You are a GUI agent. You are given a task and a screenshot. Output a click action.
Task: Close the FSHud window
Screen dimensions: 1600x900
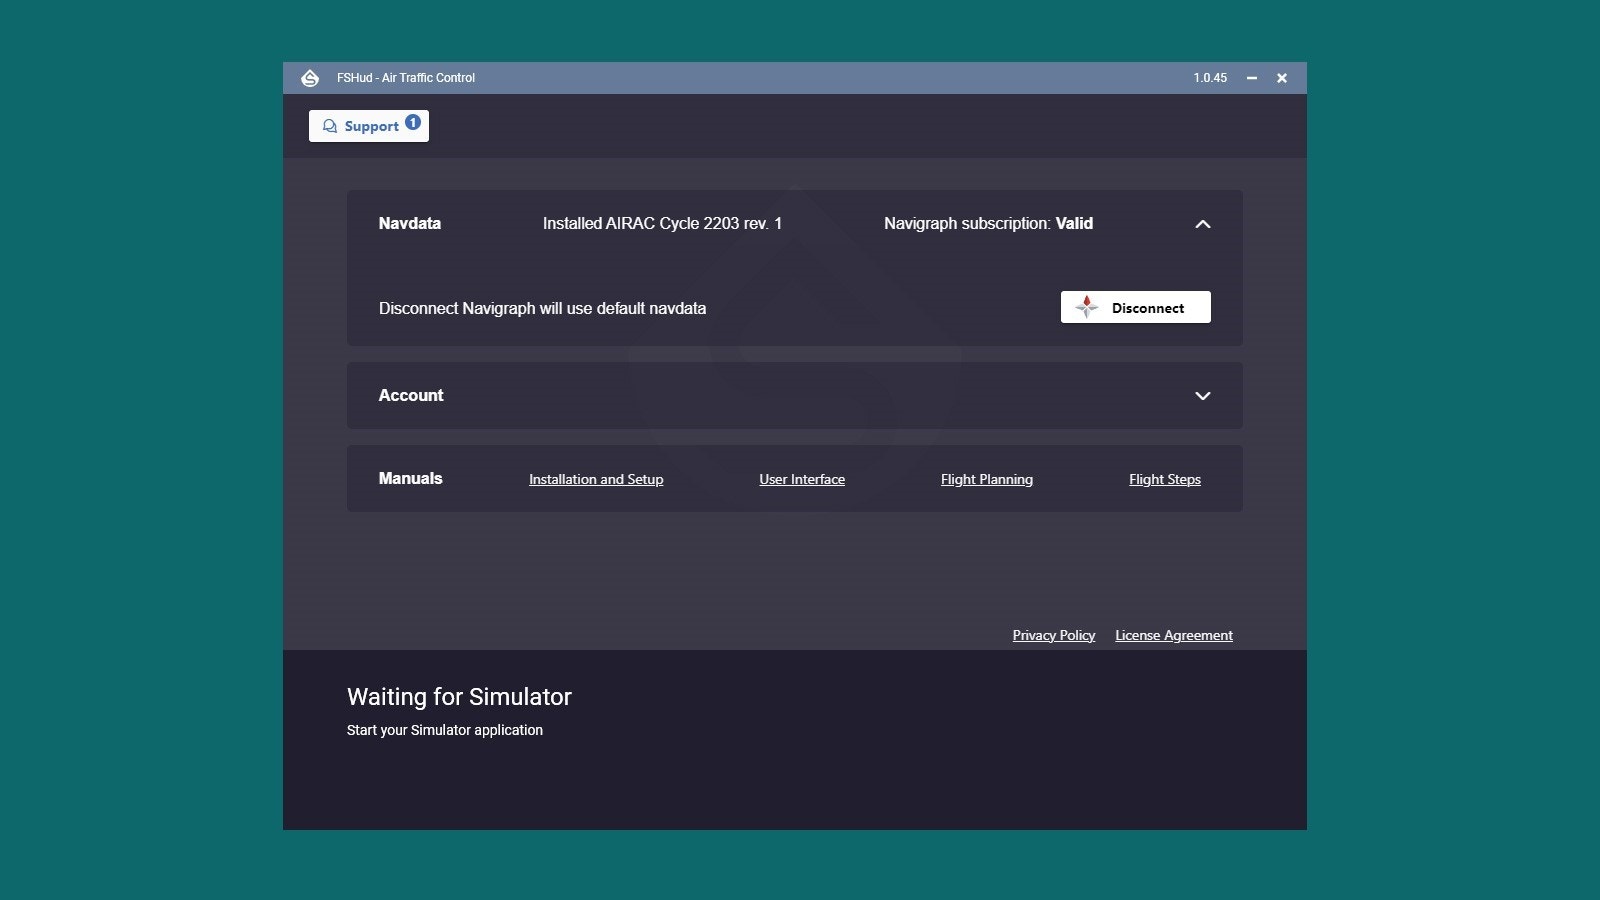(1281, 78)
